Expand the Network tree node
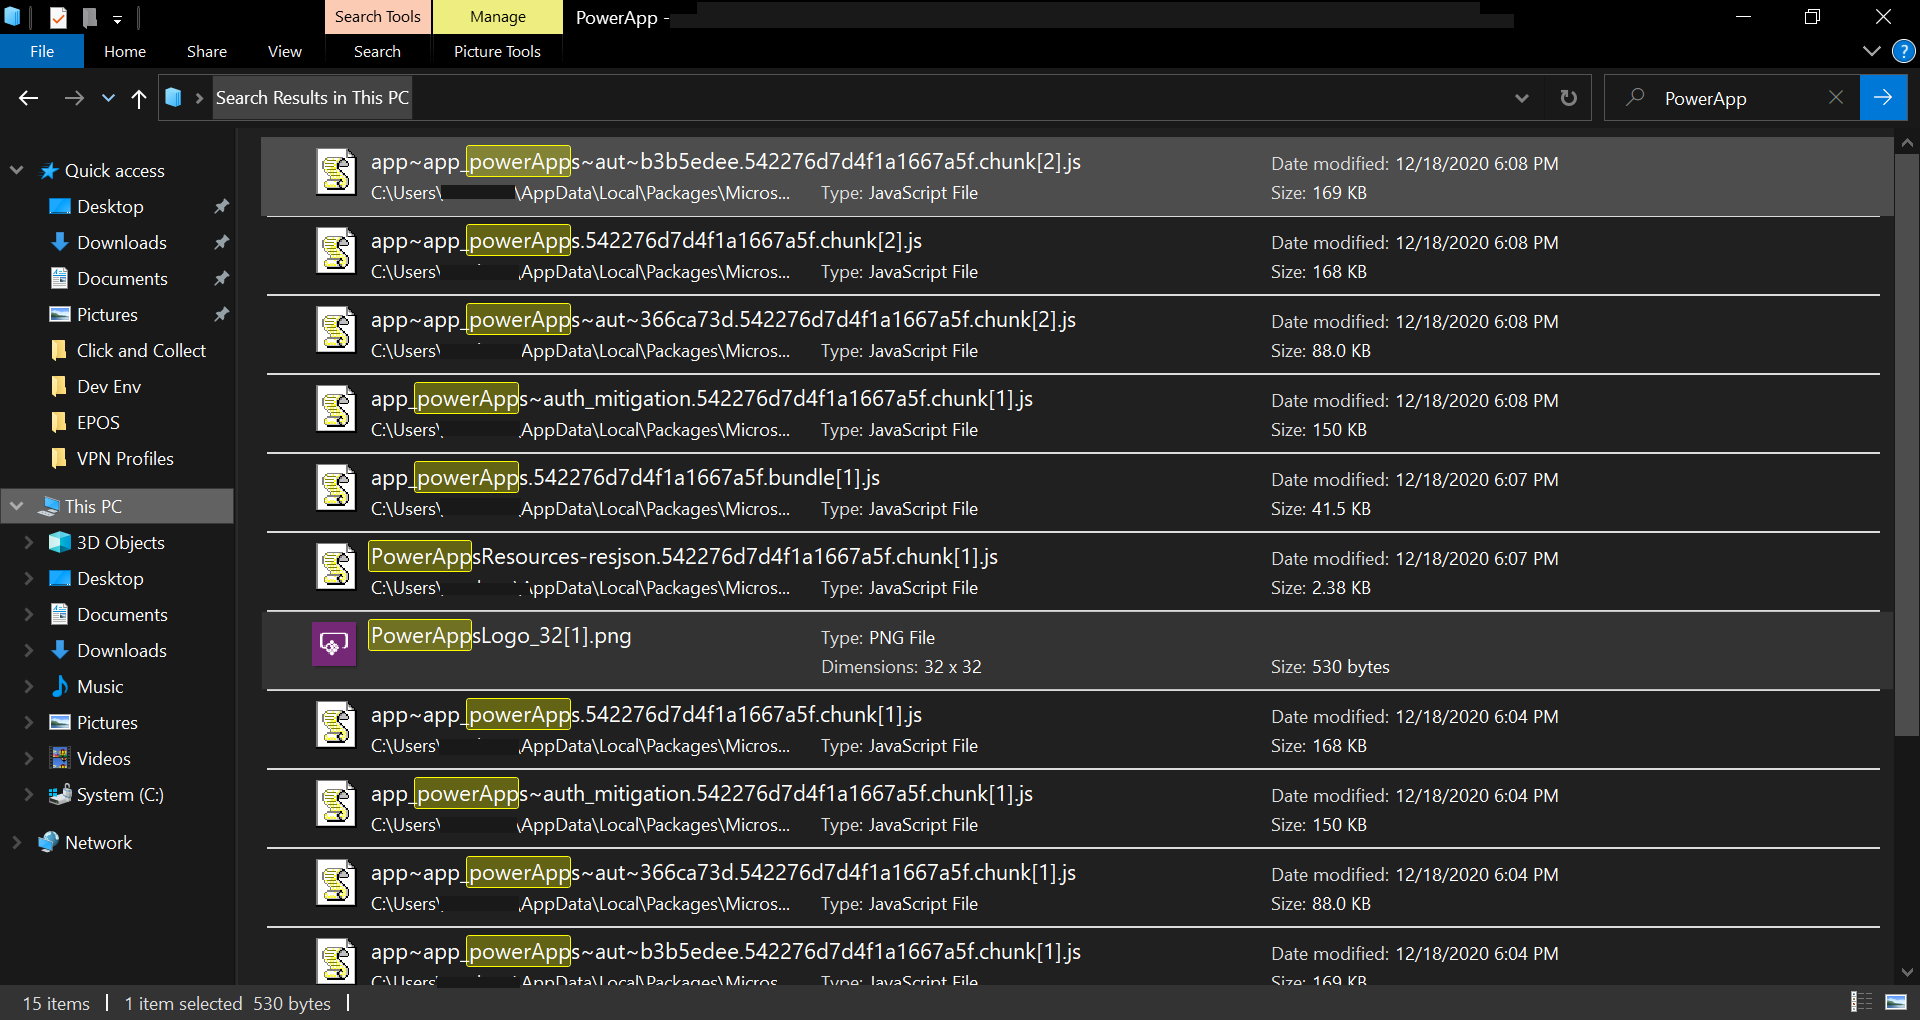1920x1020 pixels. (x=17, y=843)
